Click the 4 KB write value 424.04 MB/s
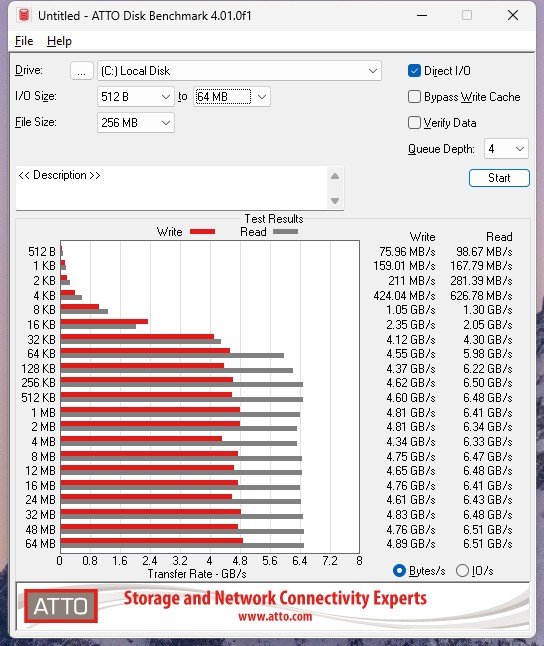544x646 pixels. point(404,296)
